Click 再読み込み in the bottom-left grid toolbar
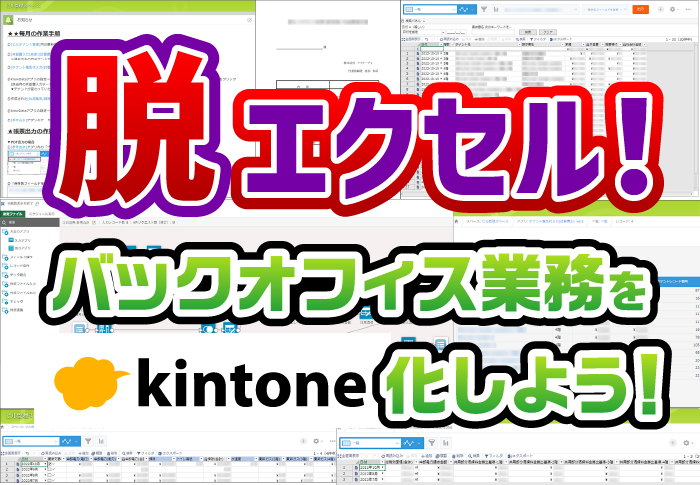 click(52, 453)
